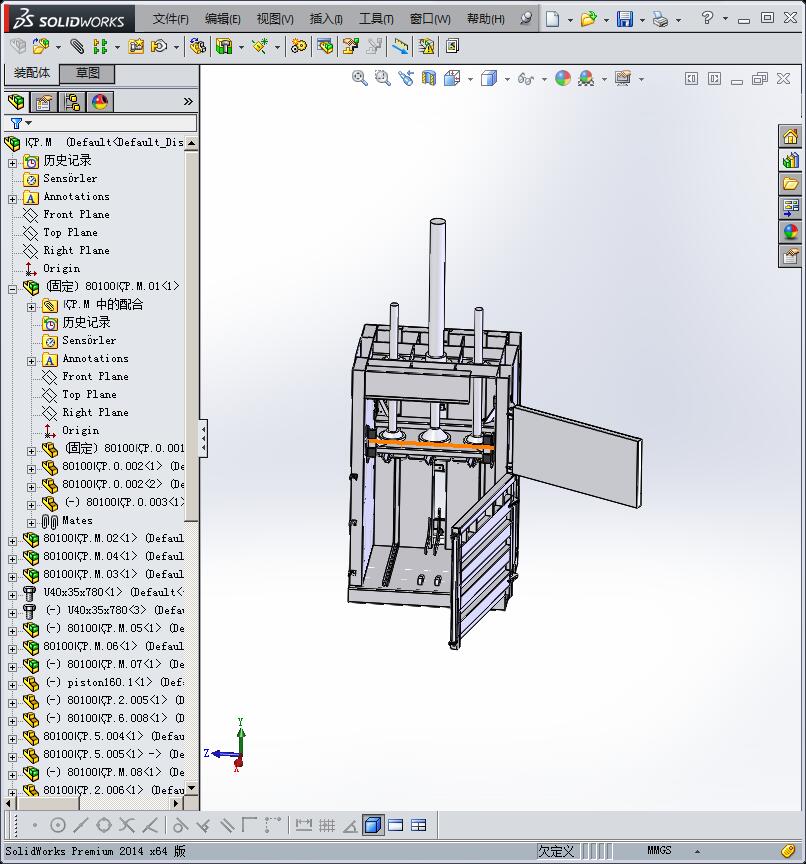Select the DisplayManager color wheel tab icon

tap(100, 102)
